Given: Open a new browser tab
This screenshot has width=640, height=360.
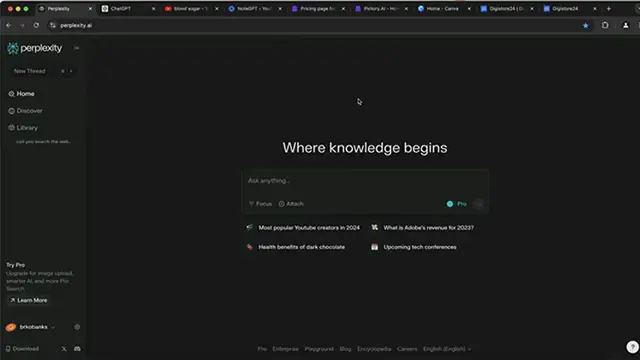Looking at the screenshot, I should (x=609, y=9).
